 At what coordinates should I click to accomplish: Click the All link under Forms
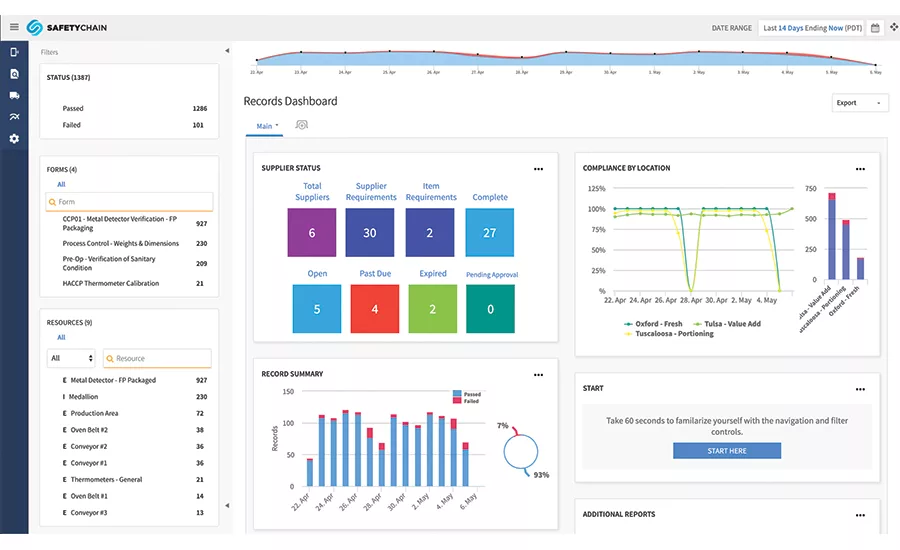tap(61, 184)
